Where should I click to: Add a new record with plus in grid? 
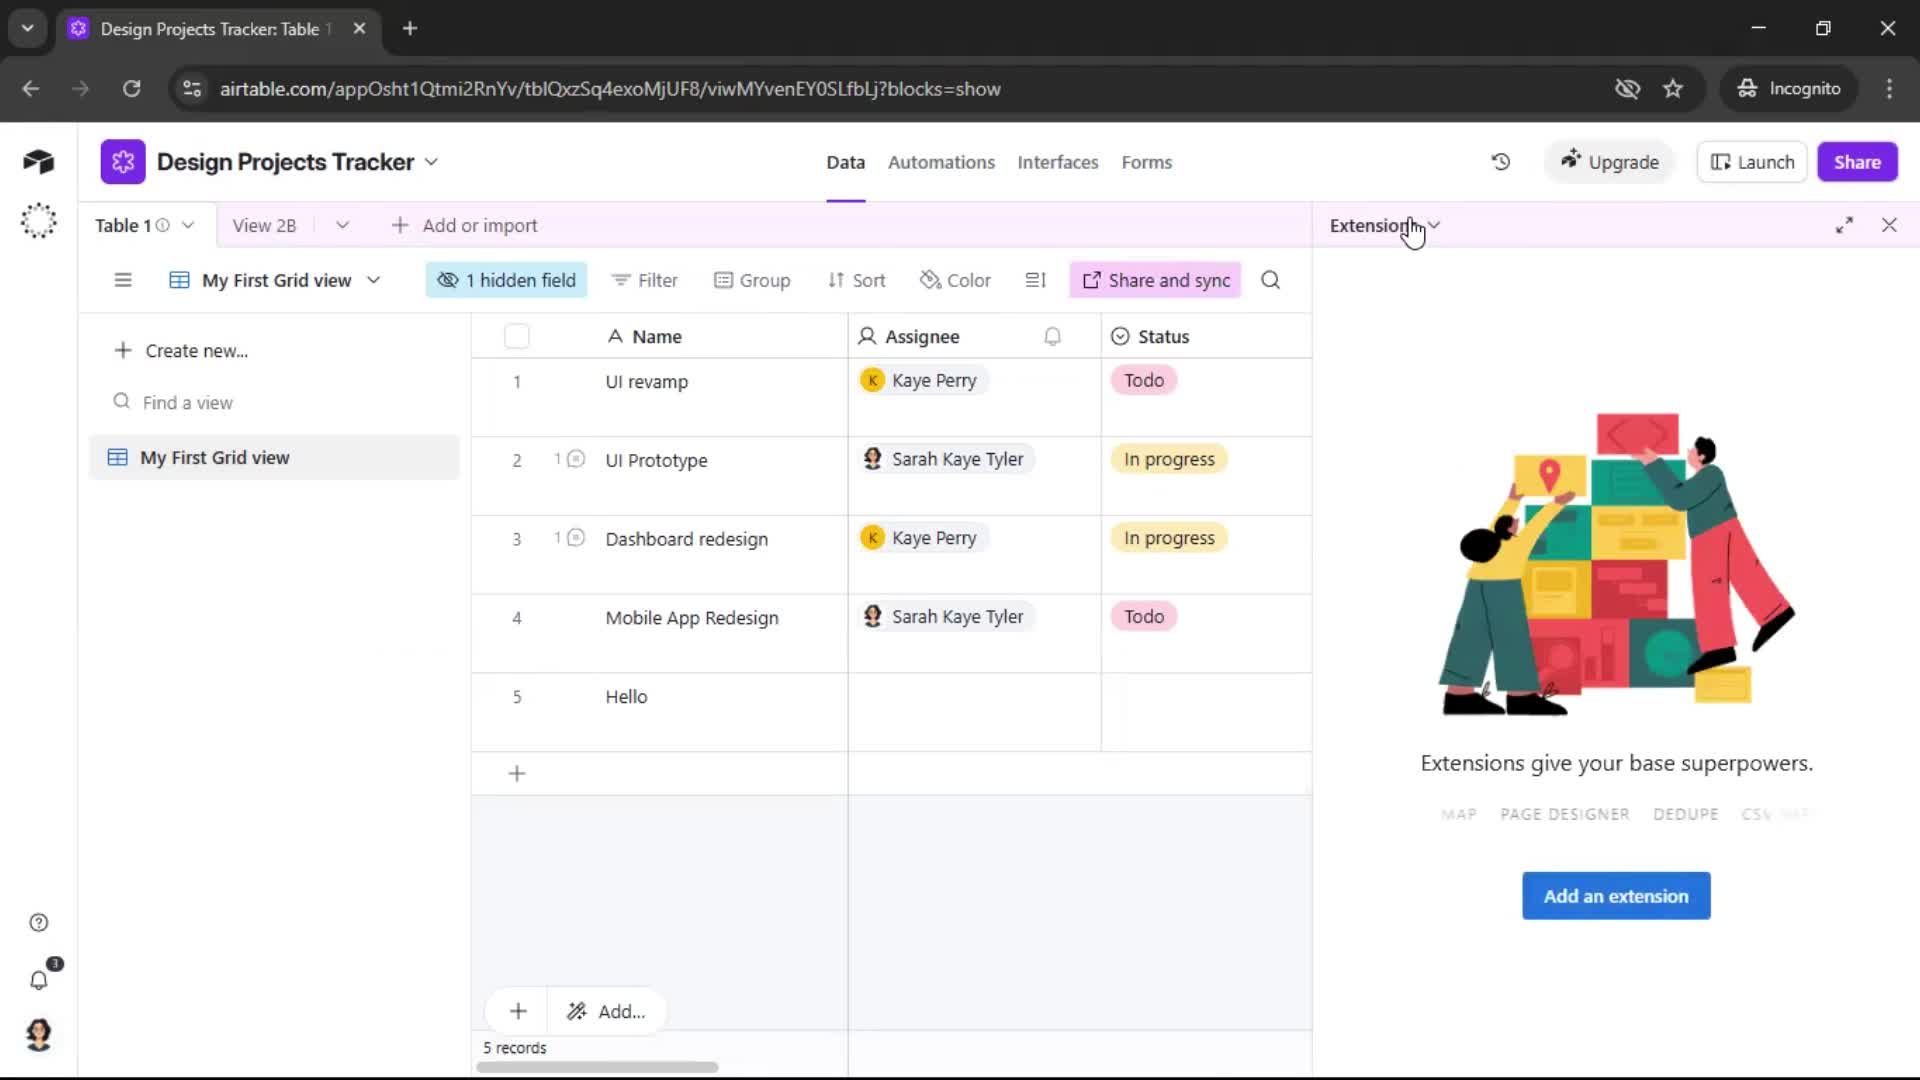(517, 773)
